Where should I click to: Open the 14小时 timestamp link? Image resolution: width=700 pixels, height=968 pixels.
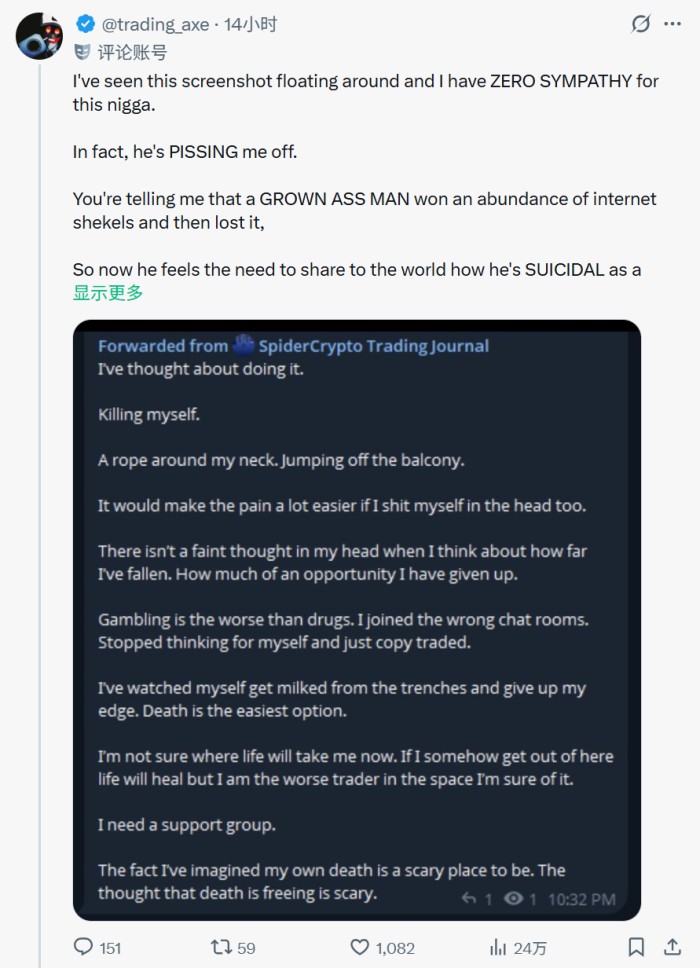tap(251, 24)
